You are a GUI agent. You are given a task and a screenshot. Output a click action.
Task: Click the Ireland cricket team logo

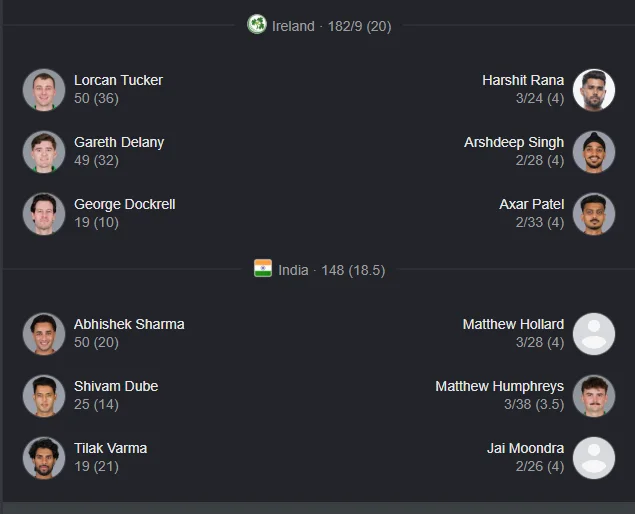[257, 24]
